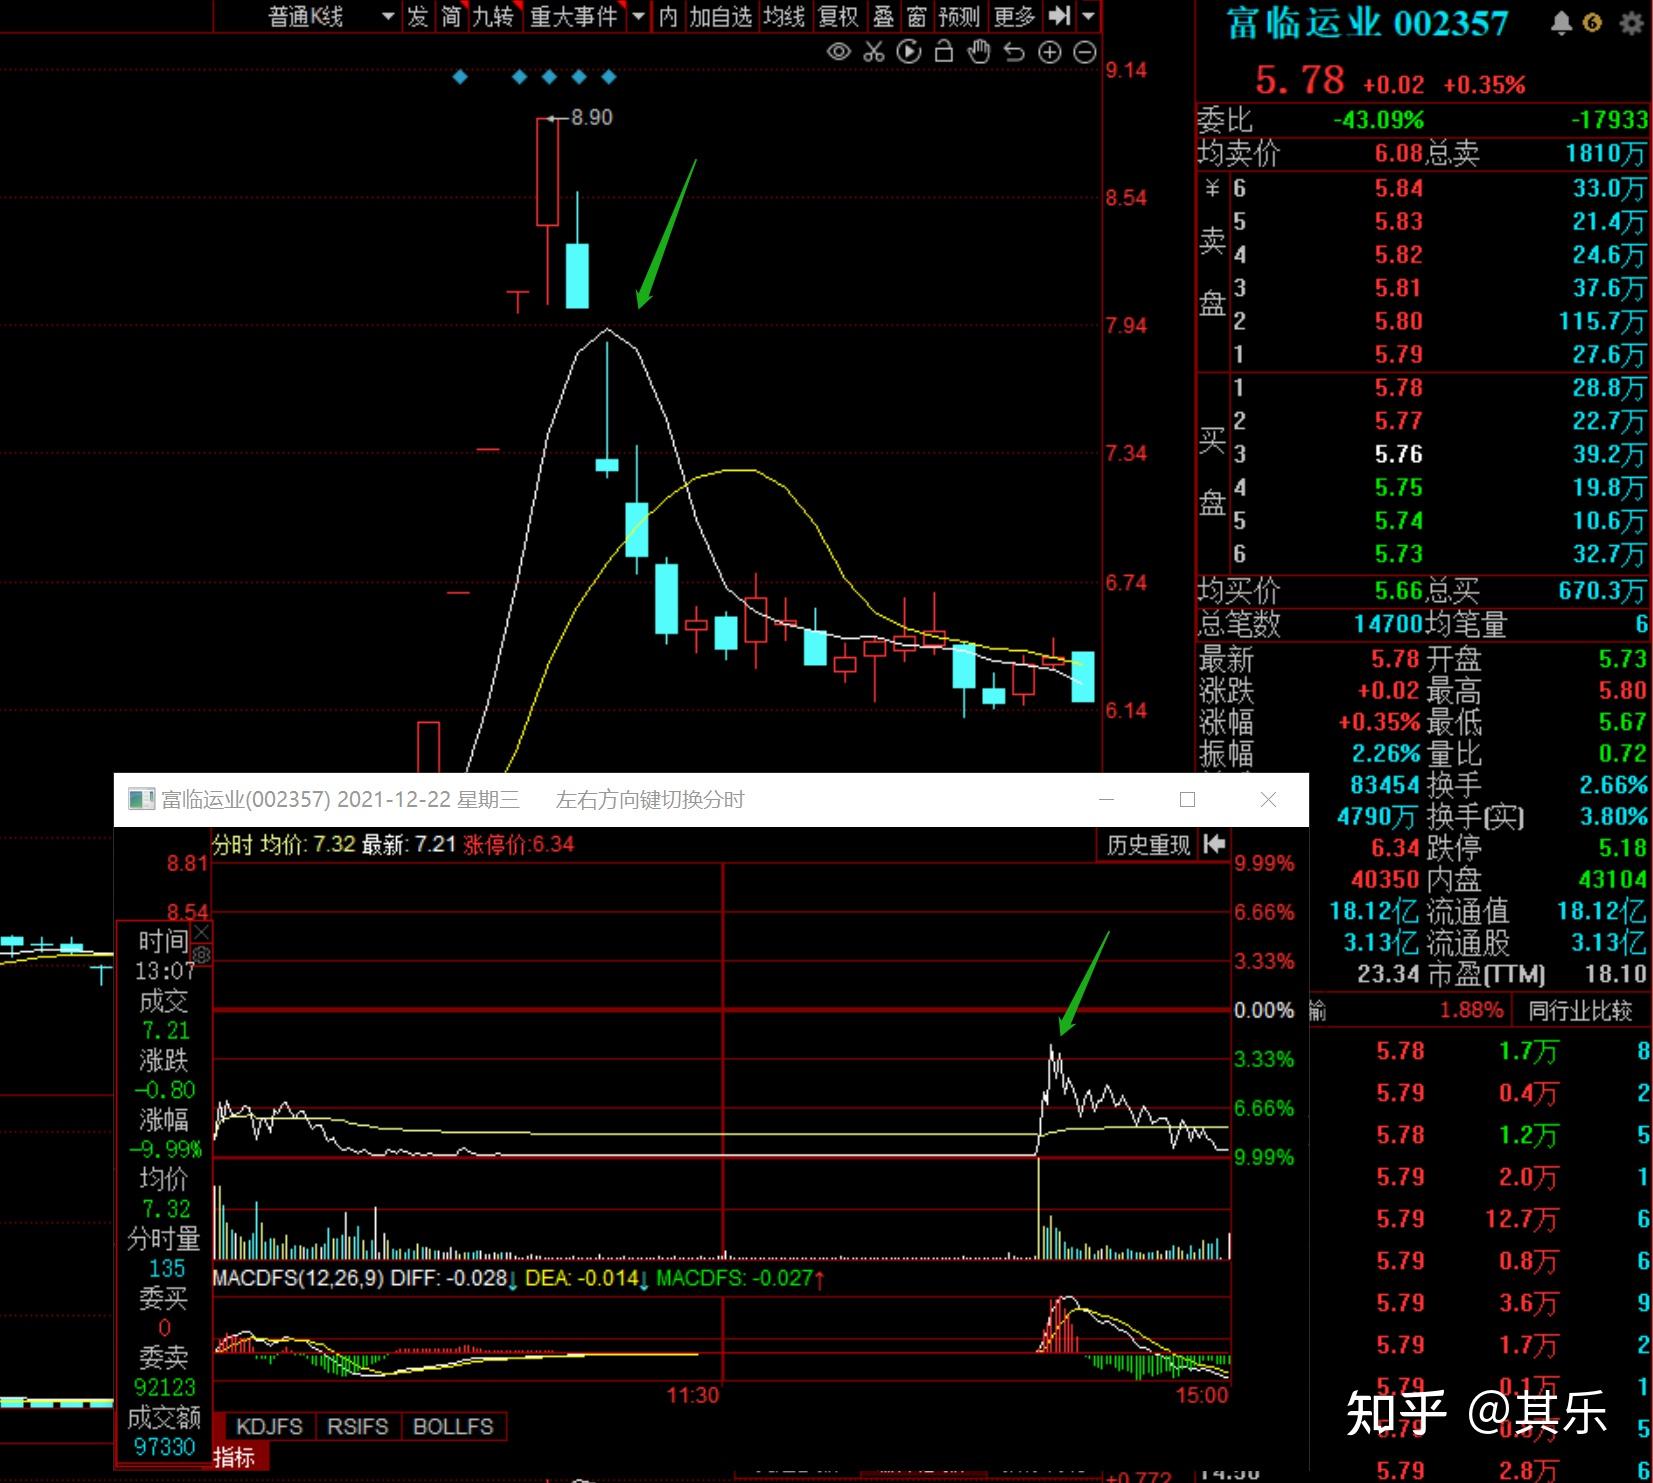Click the last blue diamond event marker

click(609, 76)
